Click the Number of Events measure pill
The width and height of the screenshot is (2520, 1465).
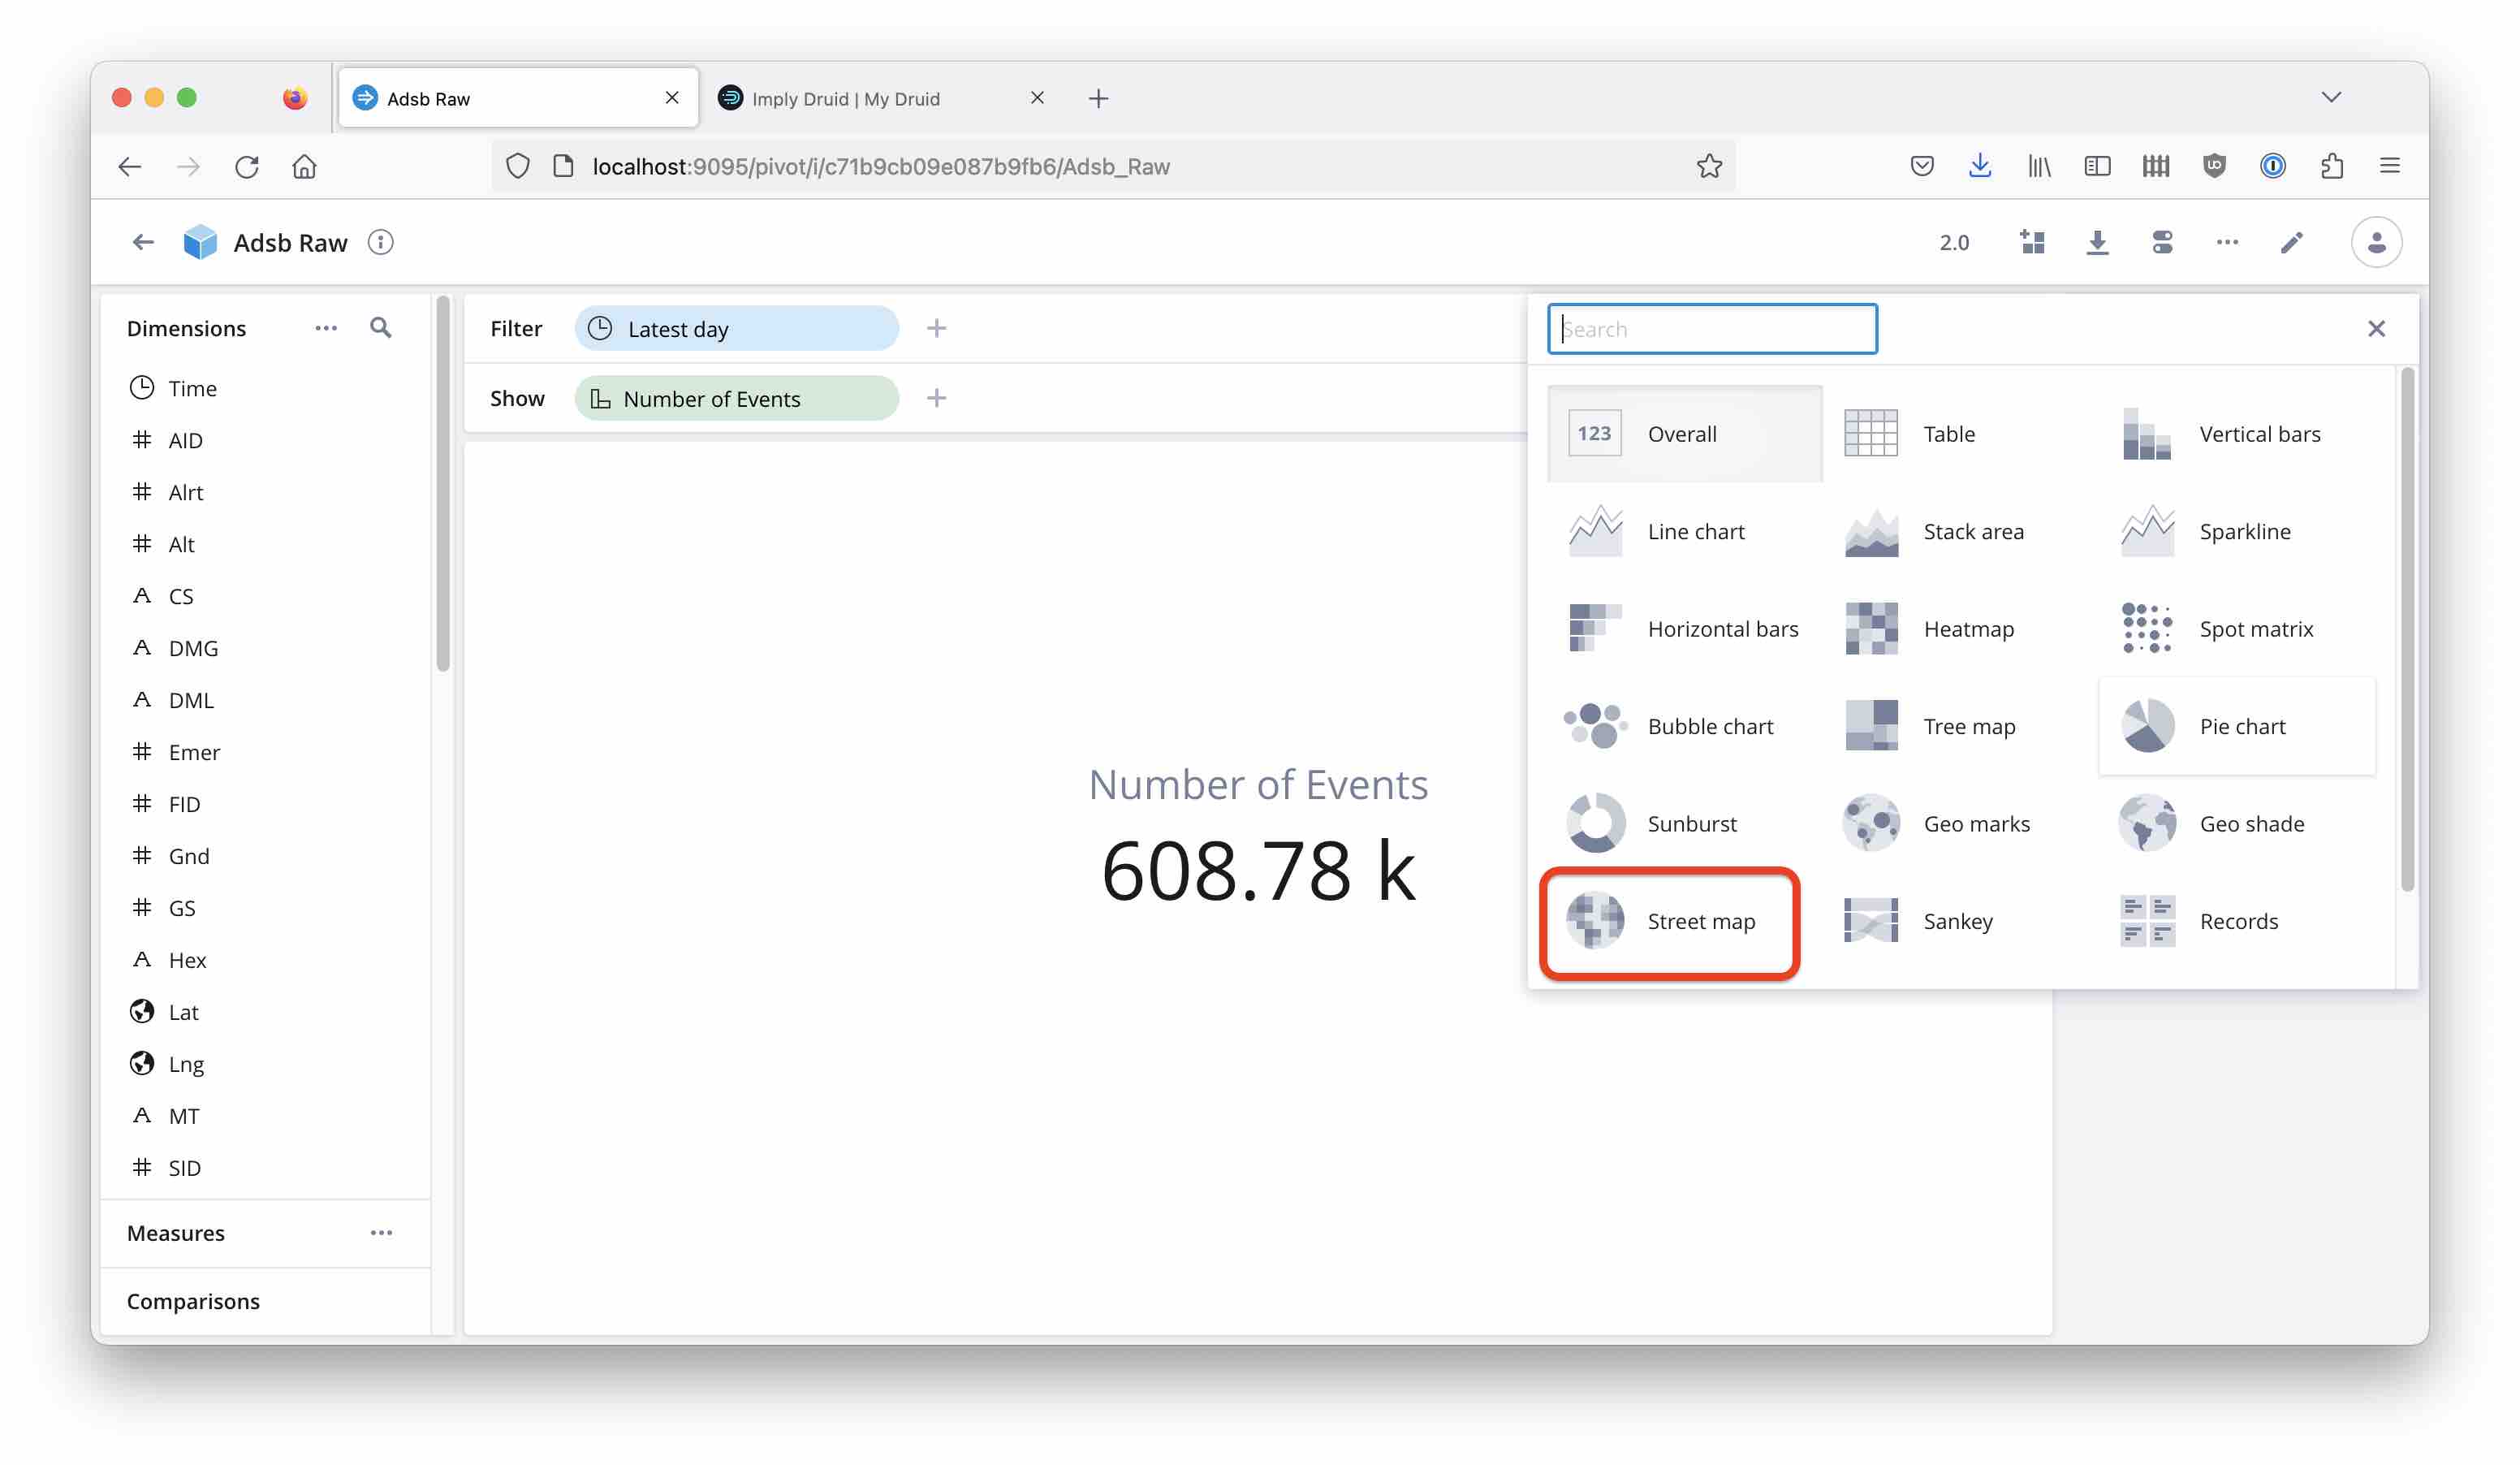[736, 399]
